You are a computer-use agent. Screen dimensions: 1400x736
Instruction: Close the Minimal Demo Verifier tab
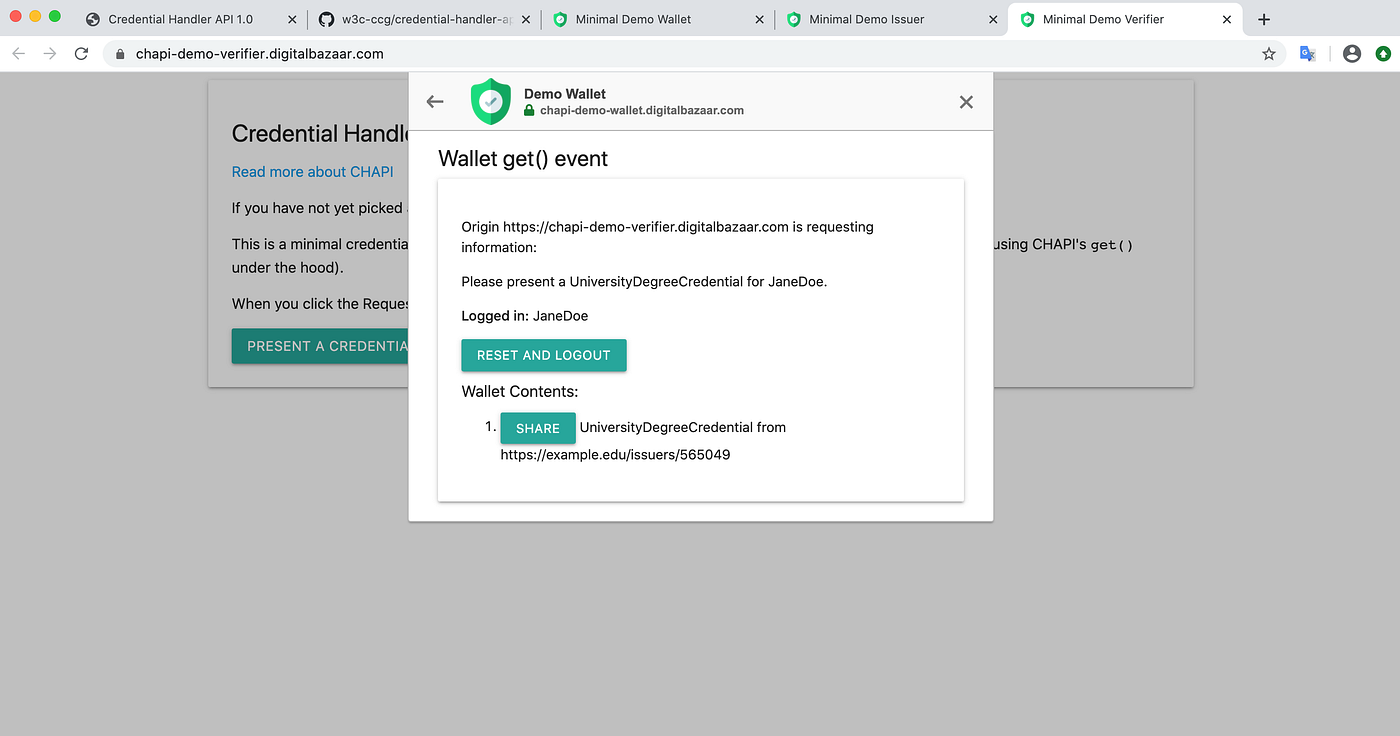pyautogui.click(x=1227, y=19)
